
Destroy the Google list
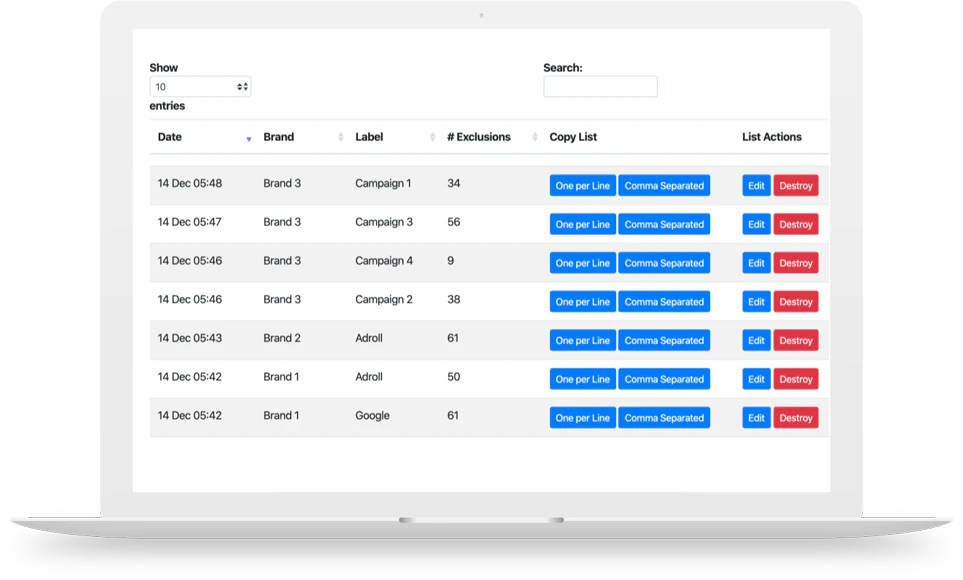point(795,418)
